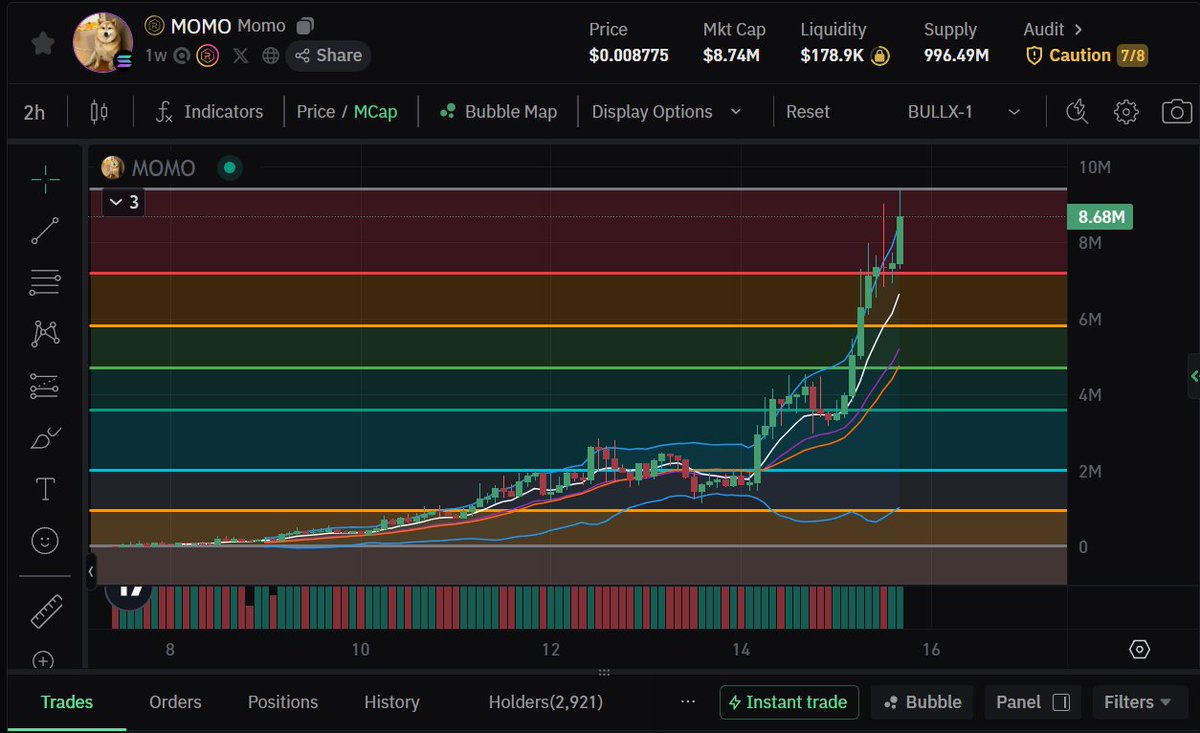Click the 996.49M Supply value

point(956,56)
